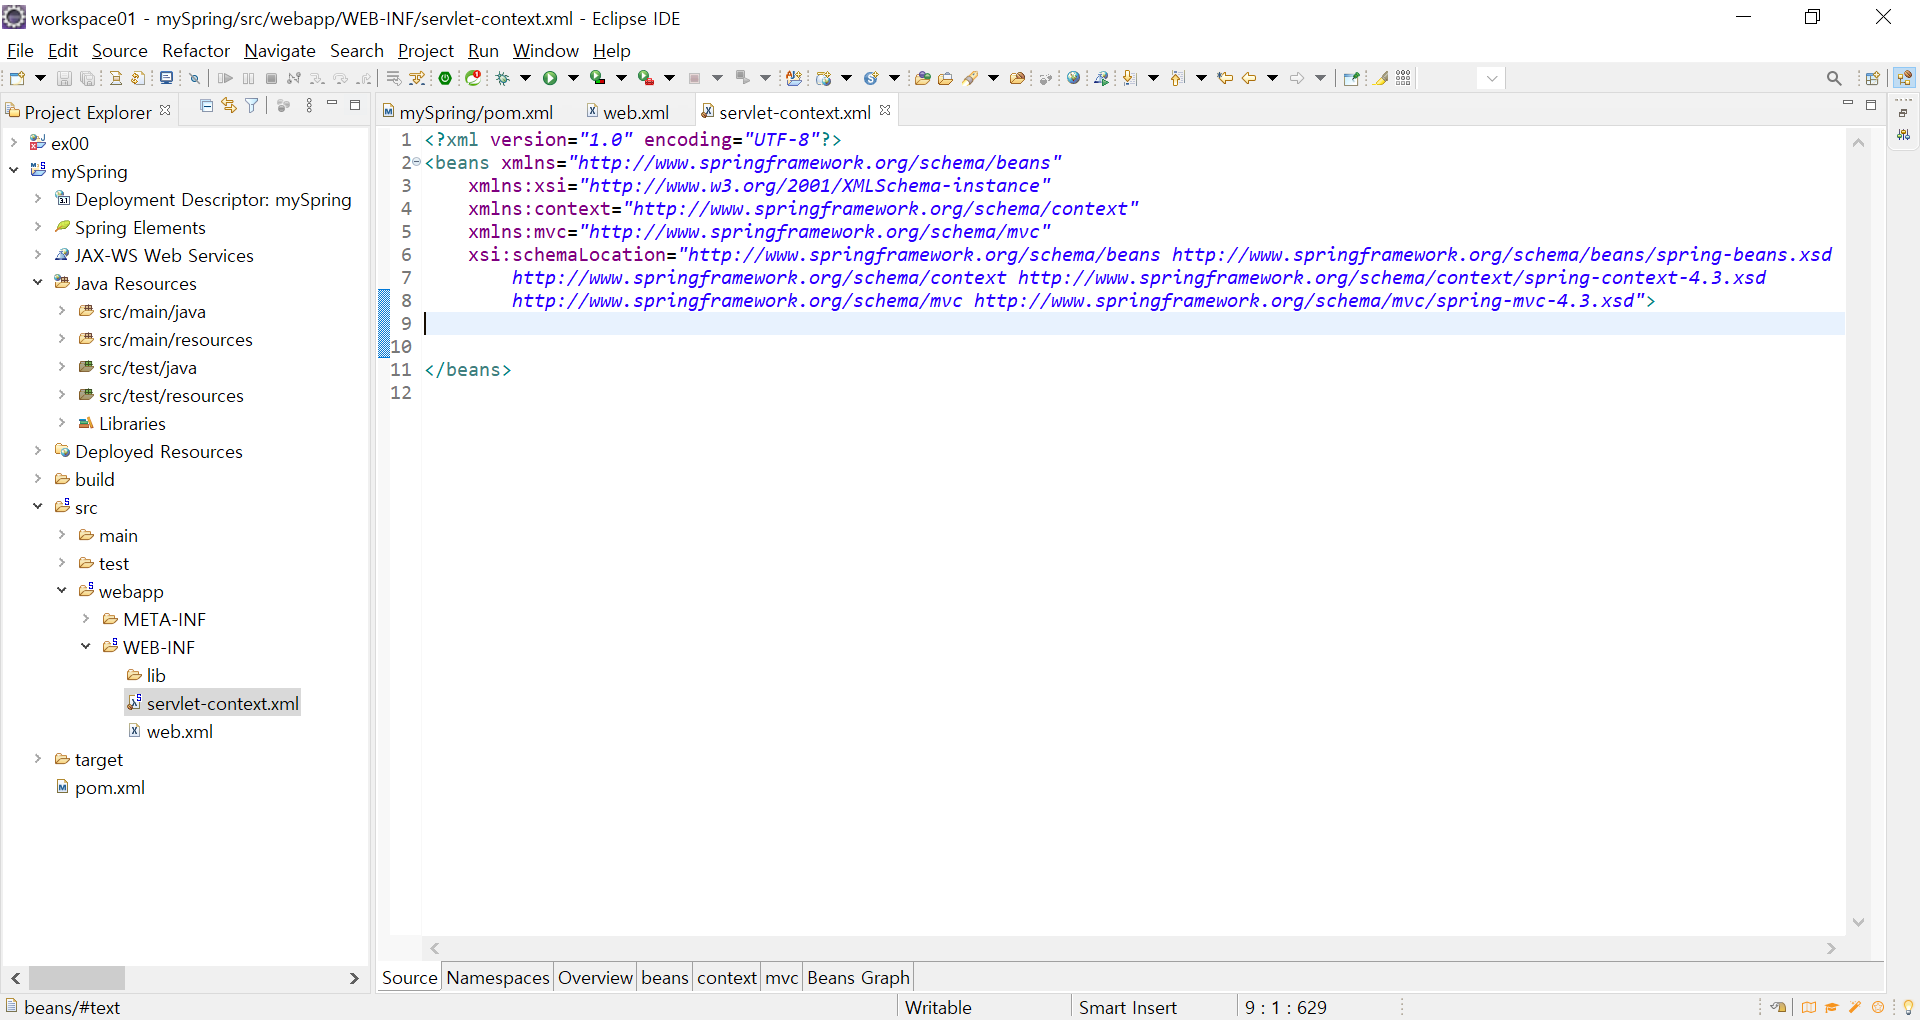Click the Debug bug icon
Image resolution: width=1920 pixels, height=1020 pixels.
pyautogui.click(x=503, y=78)
